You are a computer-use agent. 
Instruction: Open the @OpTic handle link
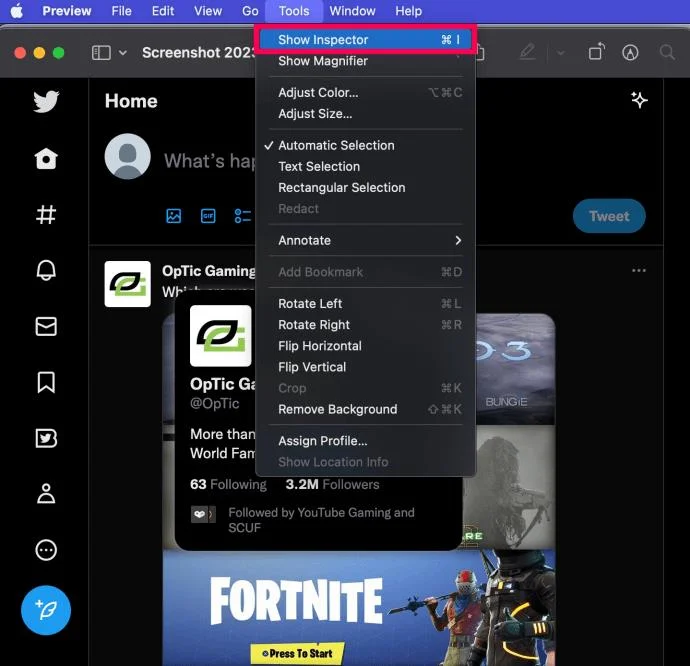[215, 403]
